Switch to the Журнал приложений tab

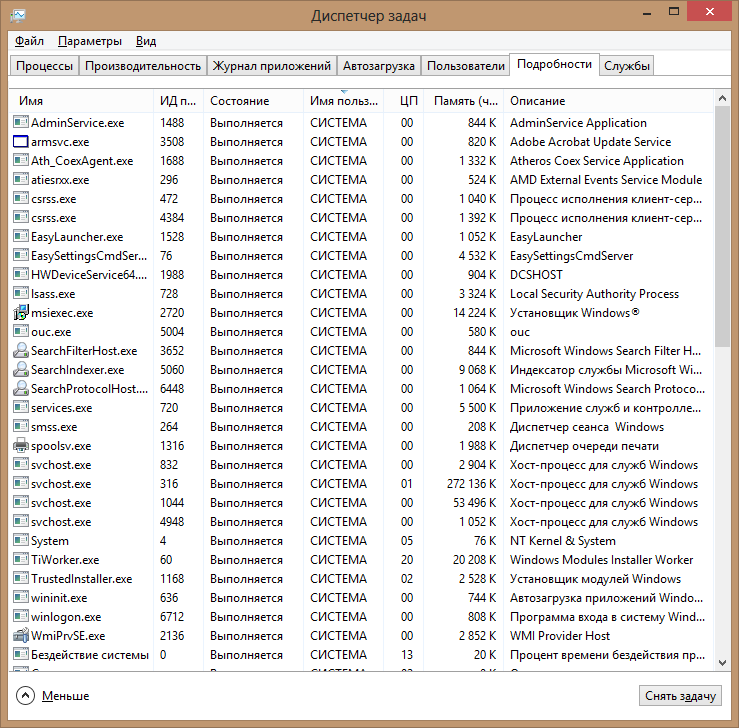(x=271, y=65)
